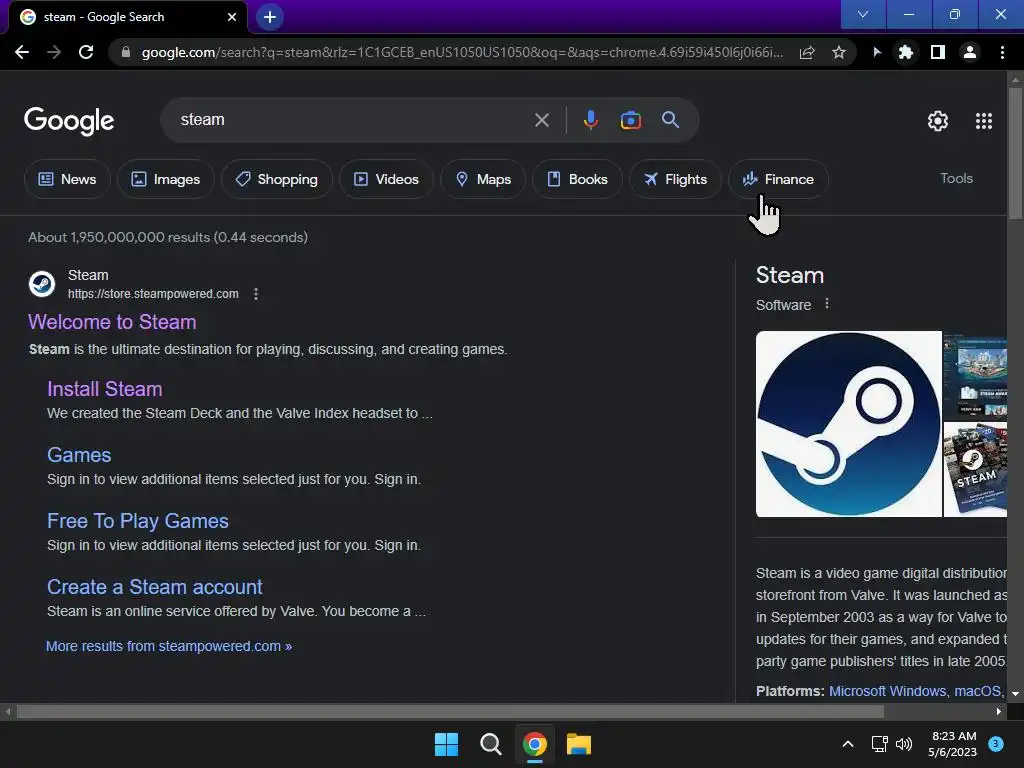The width and height of the screenshot is (1024, 768).
Task: Toggle the Chrome side panel icon
Action: 938,52
